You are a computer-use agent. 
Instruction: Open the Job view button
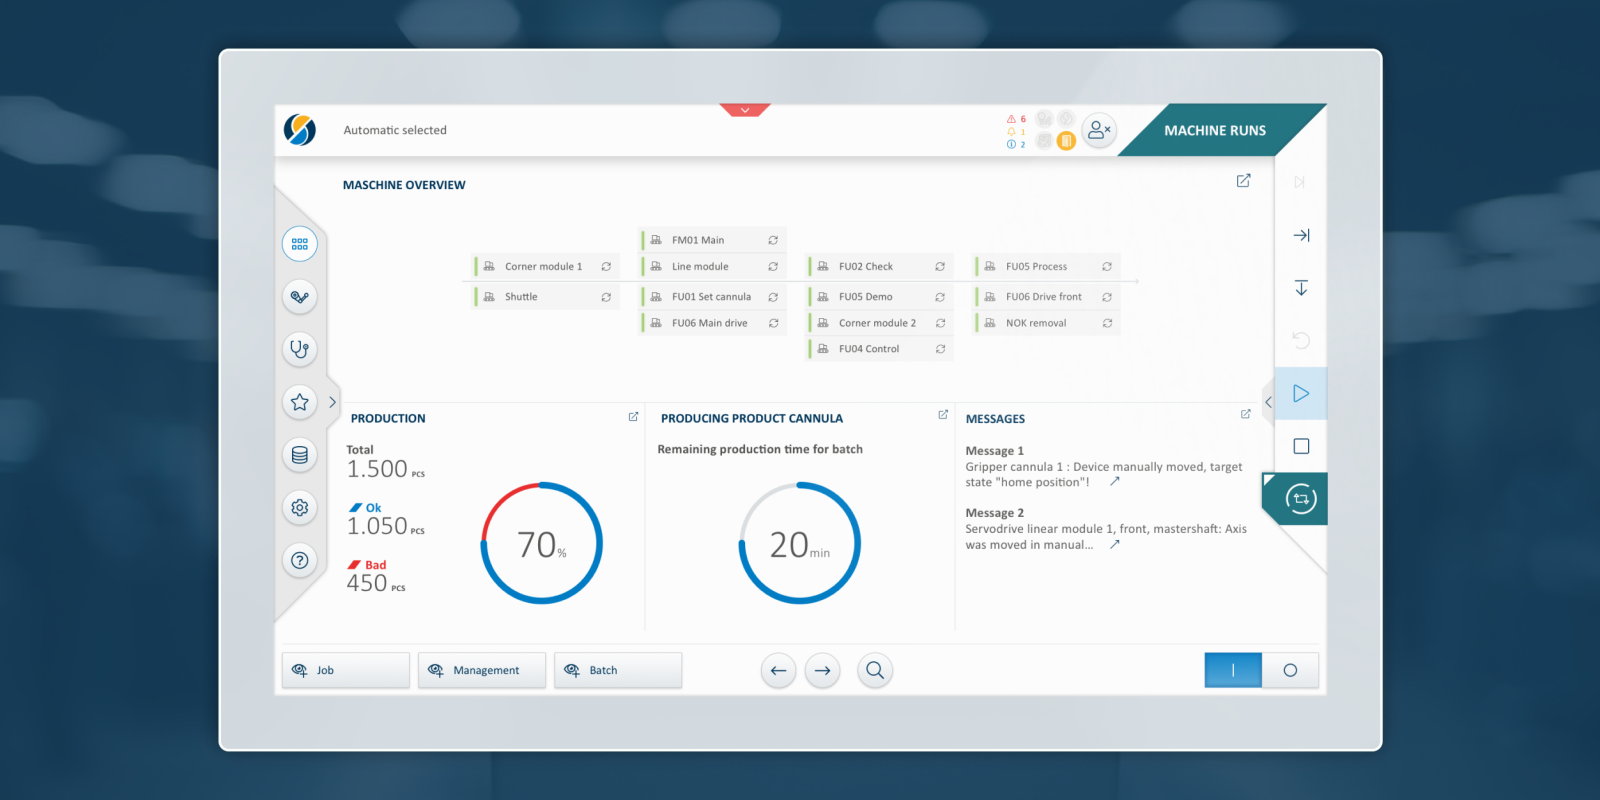click(x=345, y=670)
